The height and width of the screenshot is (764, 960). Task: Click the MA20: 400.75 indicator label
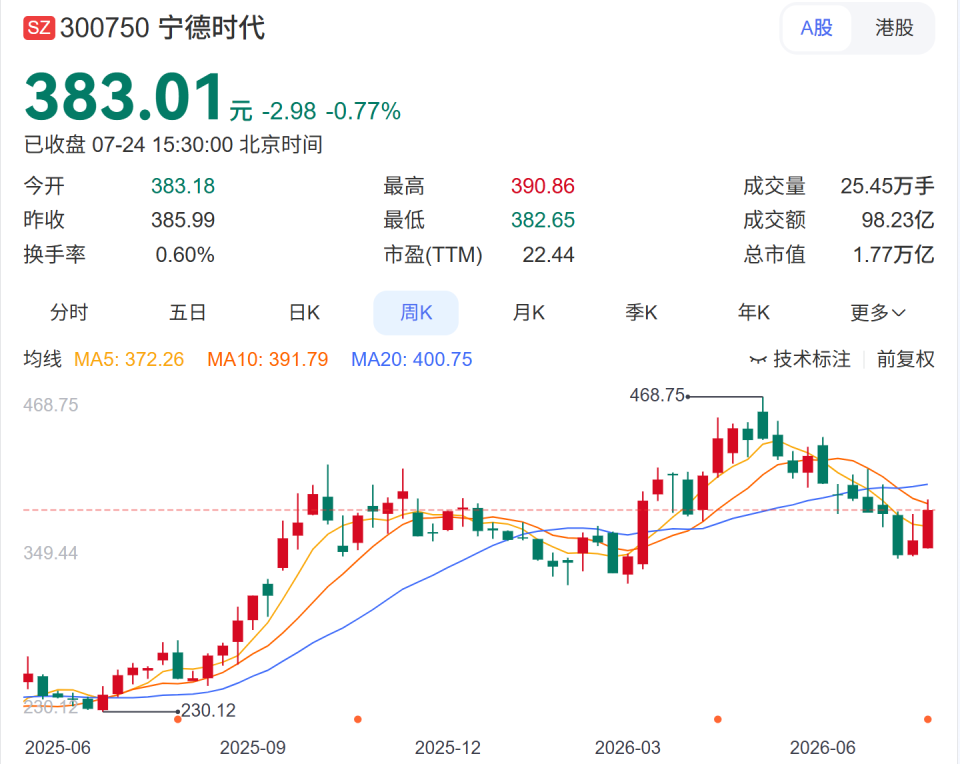point(411,359)
